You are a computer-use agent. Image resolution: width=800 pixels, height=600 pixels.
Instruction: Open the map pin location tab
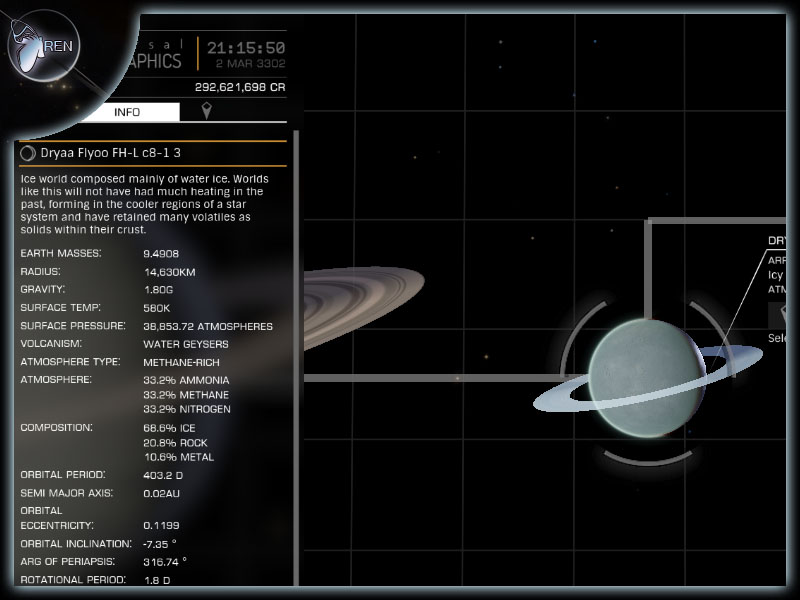pos(206,111)
